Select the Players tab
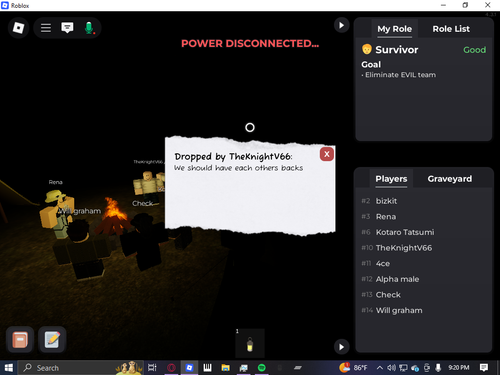500x375 pixels. [391, 179]
